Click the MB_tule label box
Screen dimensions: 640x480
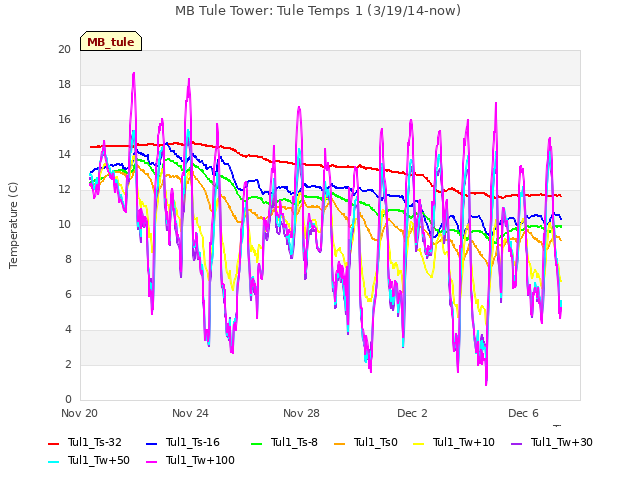(111, 42)
